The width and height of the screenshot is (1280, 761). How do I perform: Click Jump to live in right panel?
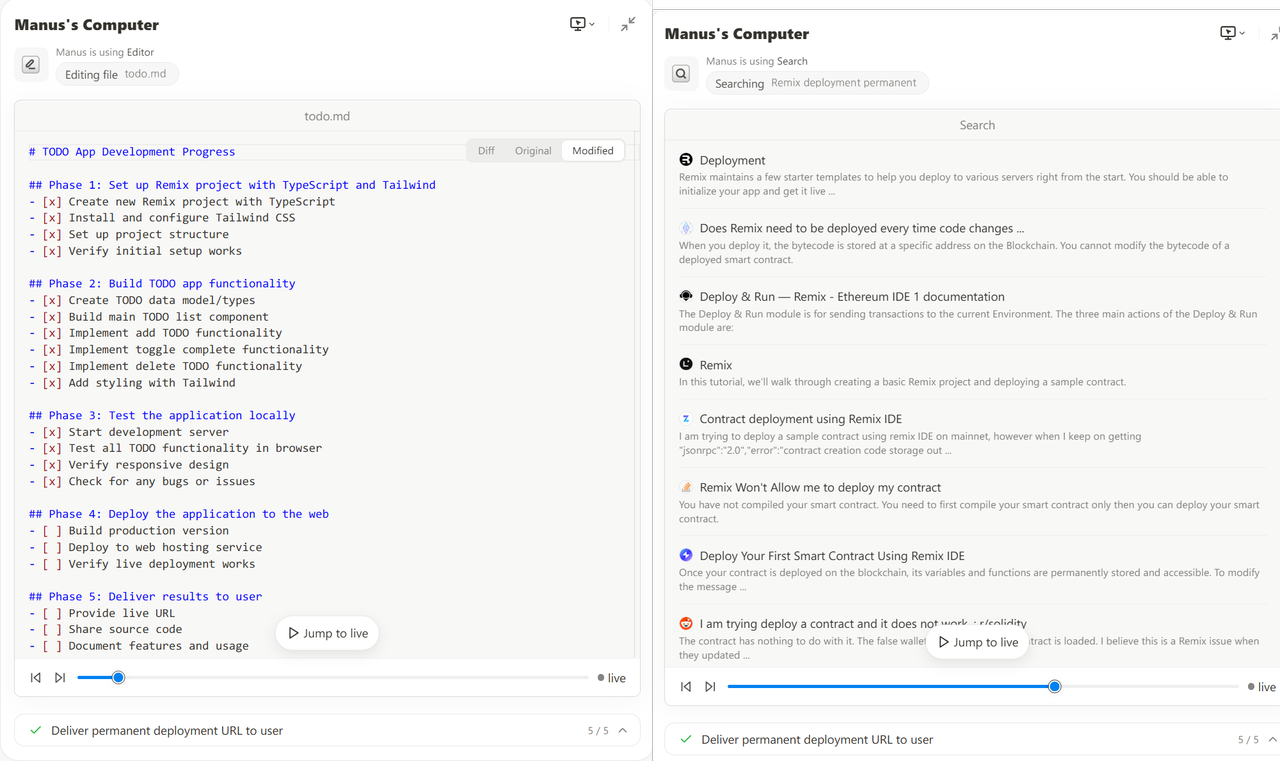pyautogui.click(x=977, y=642)
